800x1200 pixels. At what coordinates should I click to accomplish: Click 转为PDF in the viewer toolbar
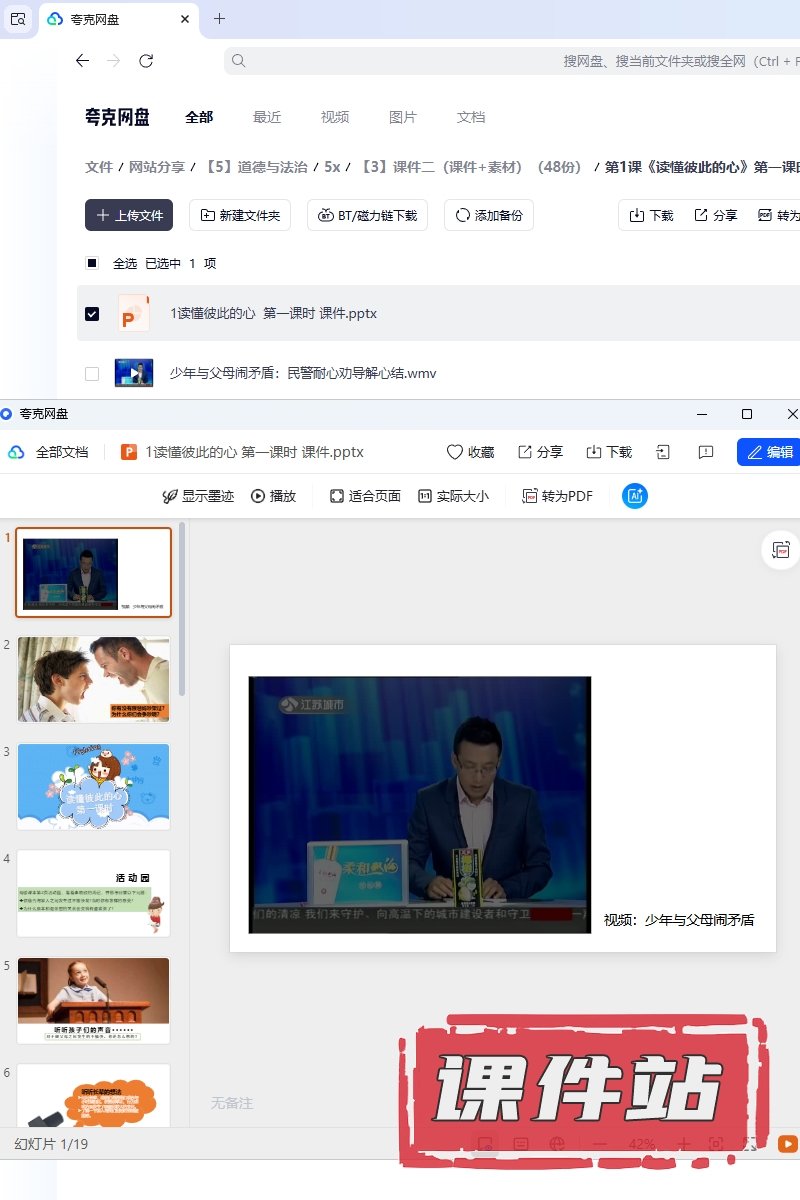558,496
